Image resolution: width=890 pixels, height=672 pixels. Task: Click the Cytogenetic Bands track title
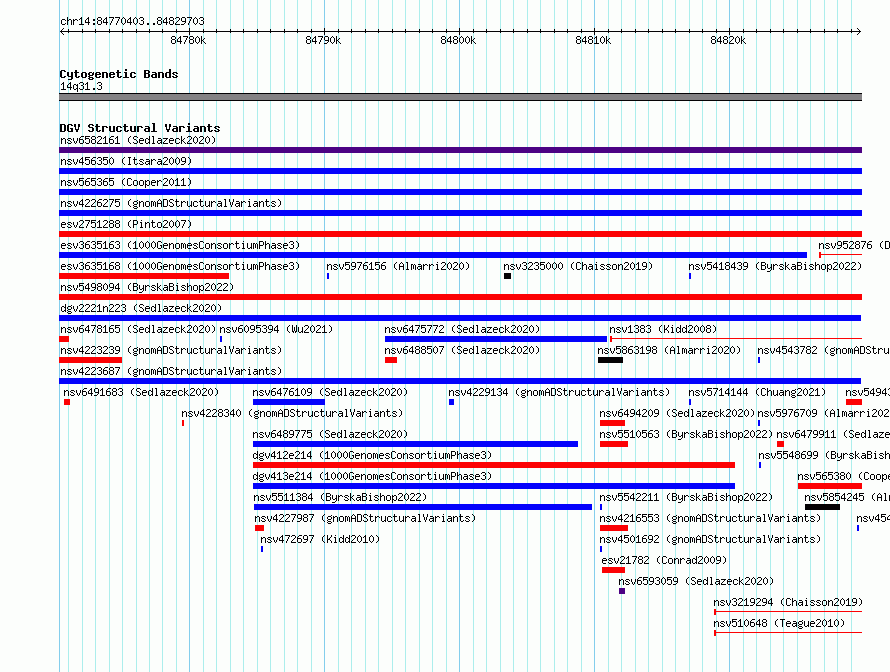(x=119, y=74)
